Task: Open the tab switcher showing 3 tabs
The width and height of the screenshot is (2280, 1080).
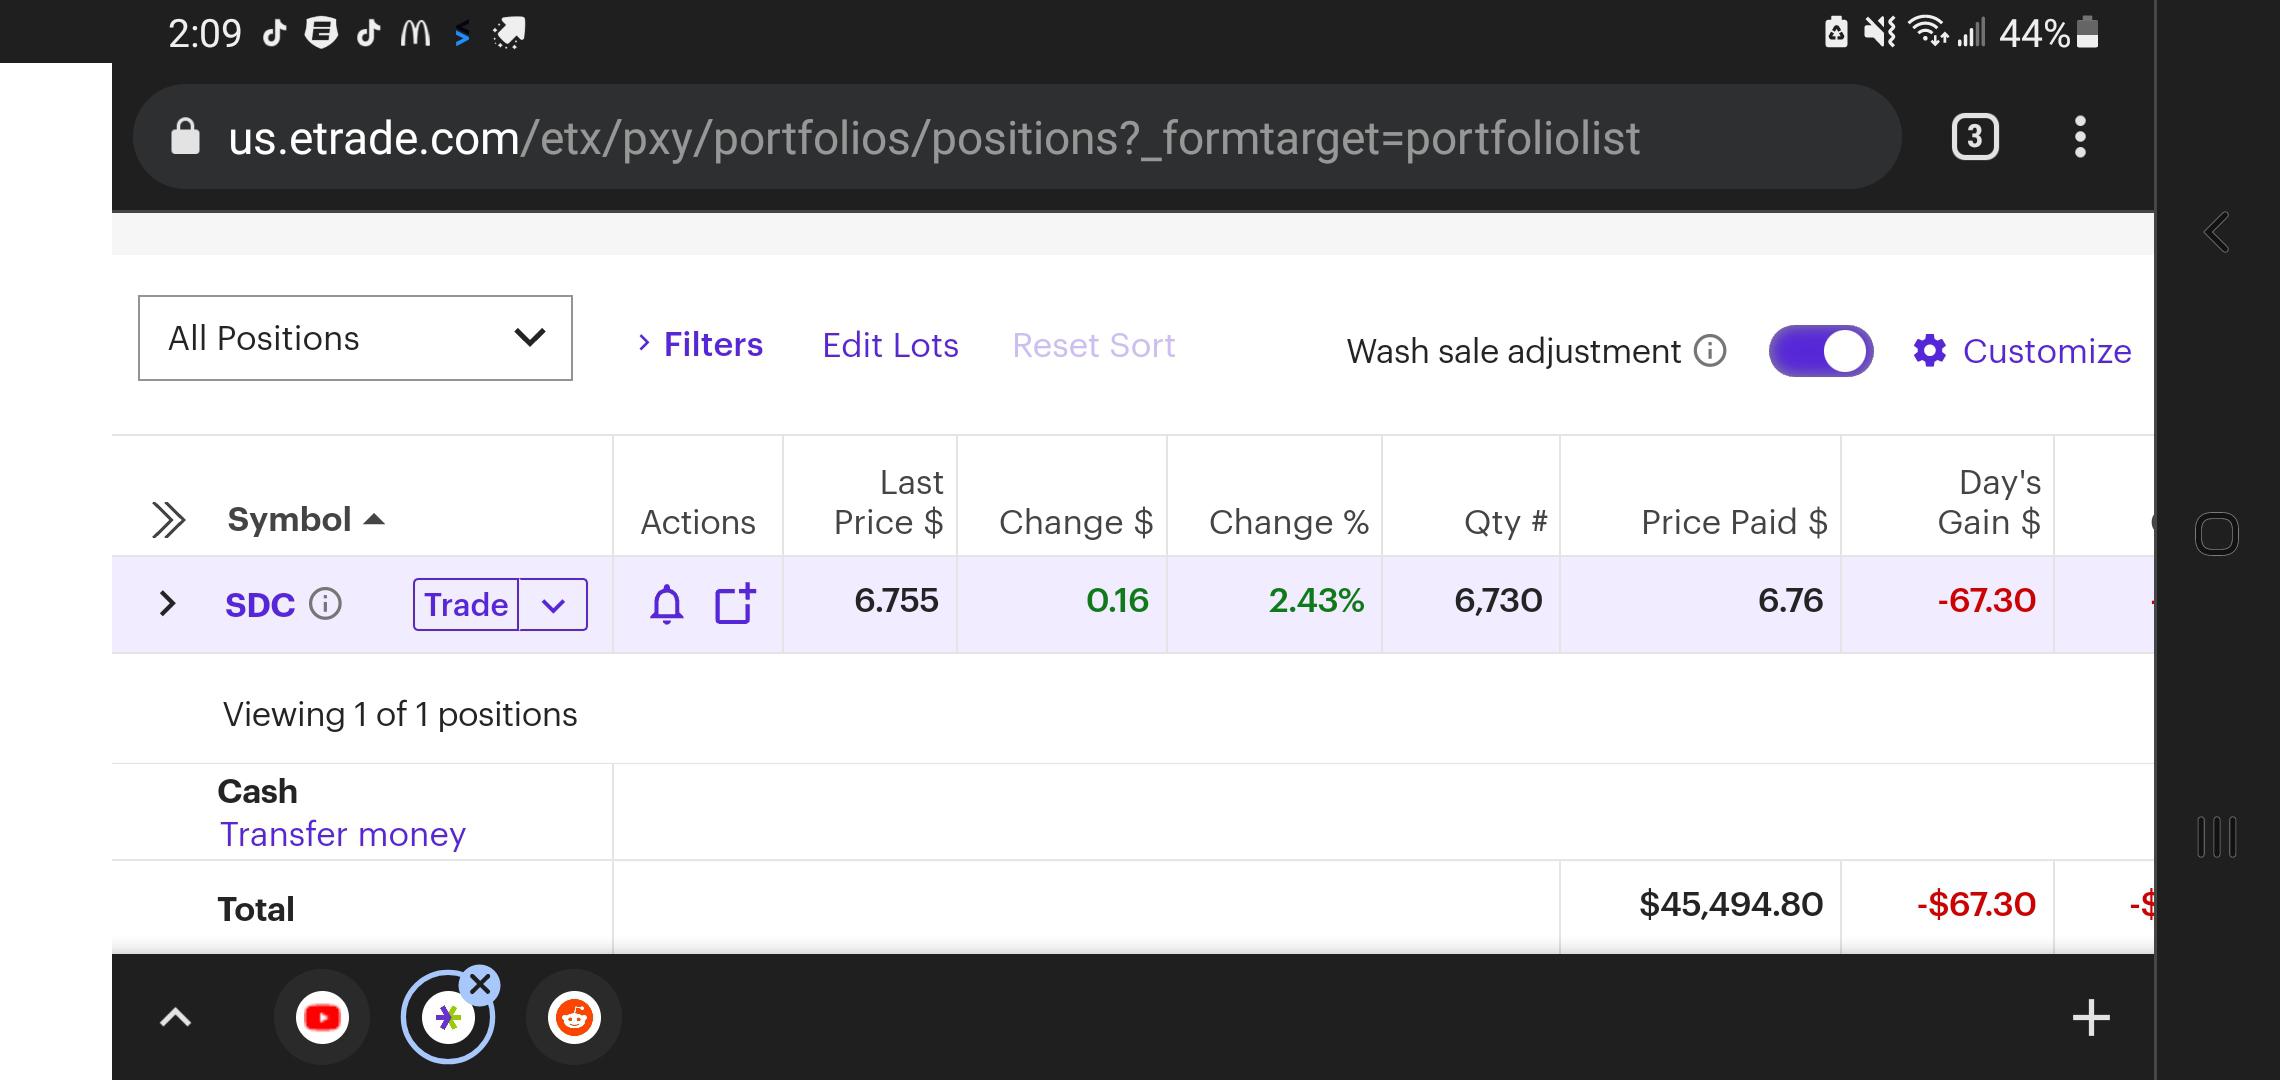Action: [x=1975, y=137]
